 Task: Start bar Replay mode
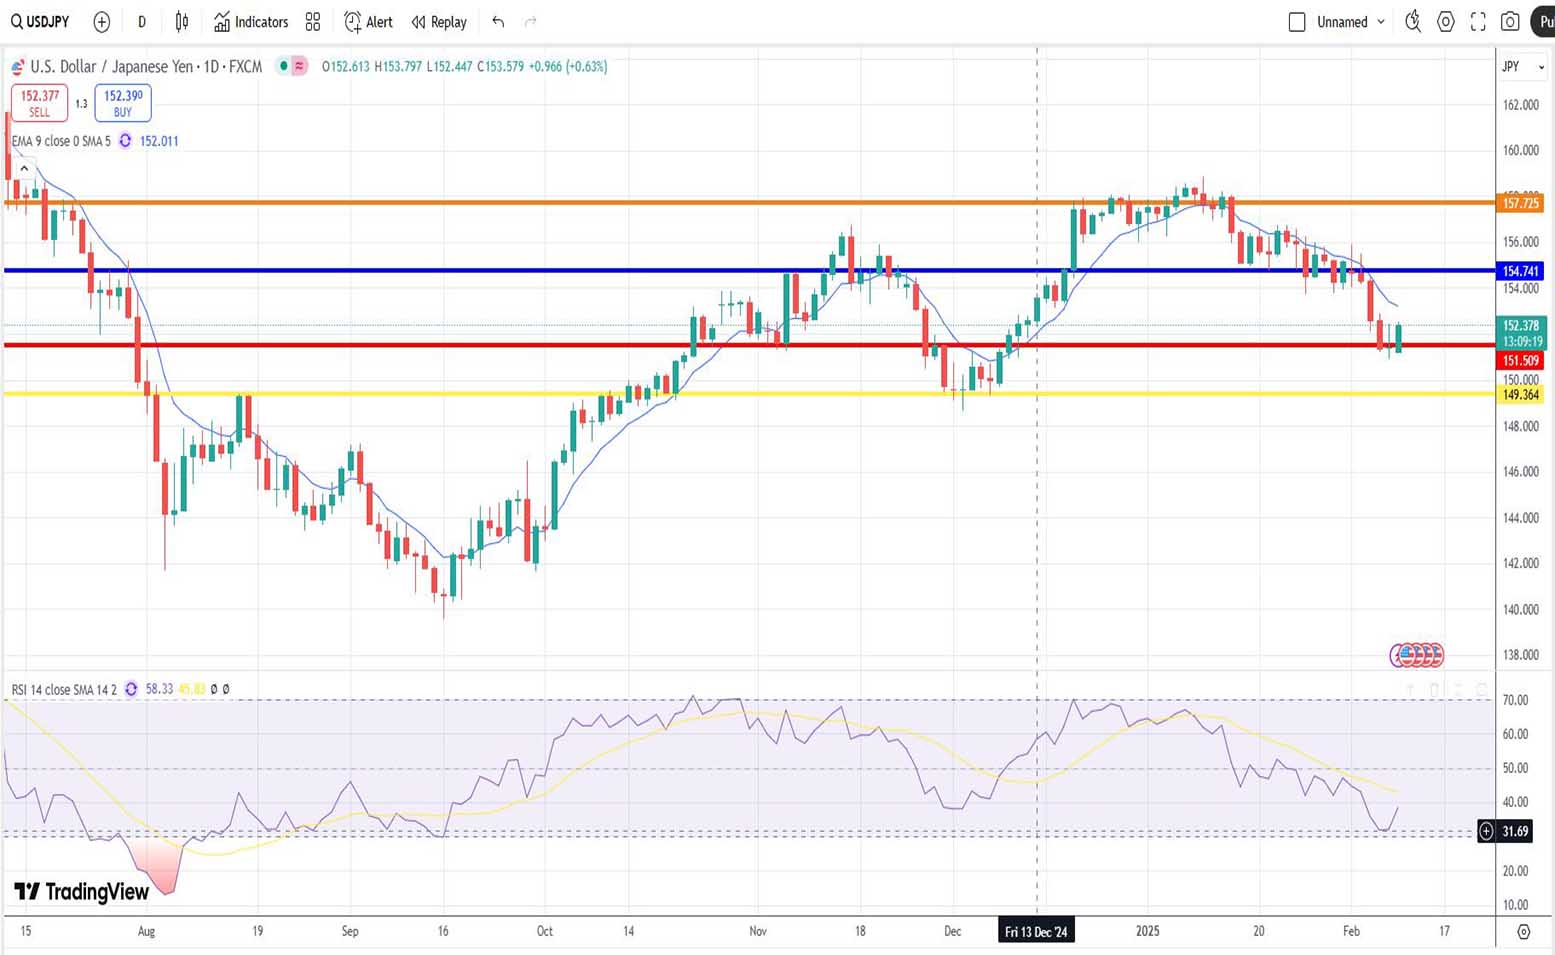click(x=439, y=21)
